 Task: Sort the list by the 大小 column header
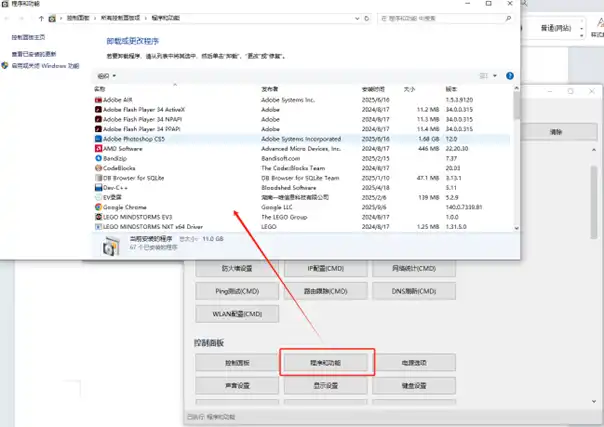coord(409,89)
